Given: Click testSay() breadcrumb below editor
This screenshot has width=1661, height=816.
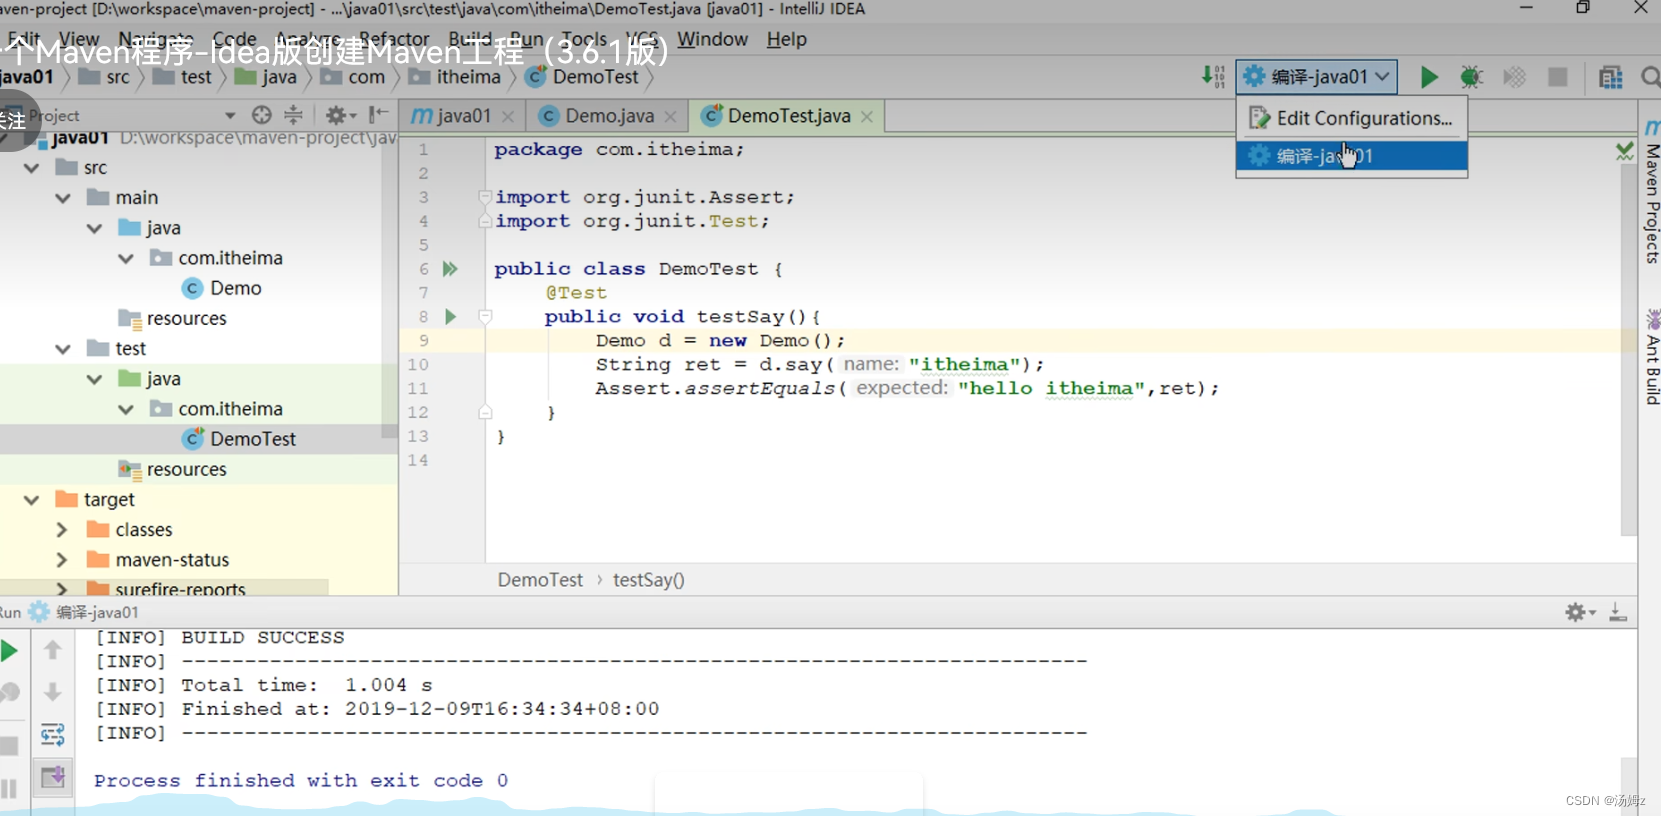Looking at the screenshot, I should (648, 580).
